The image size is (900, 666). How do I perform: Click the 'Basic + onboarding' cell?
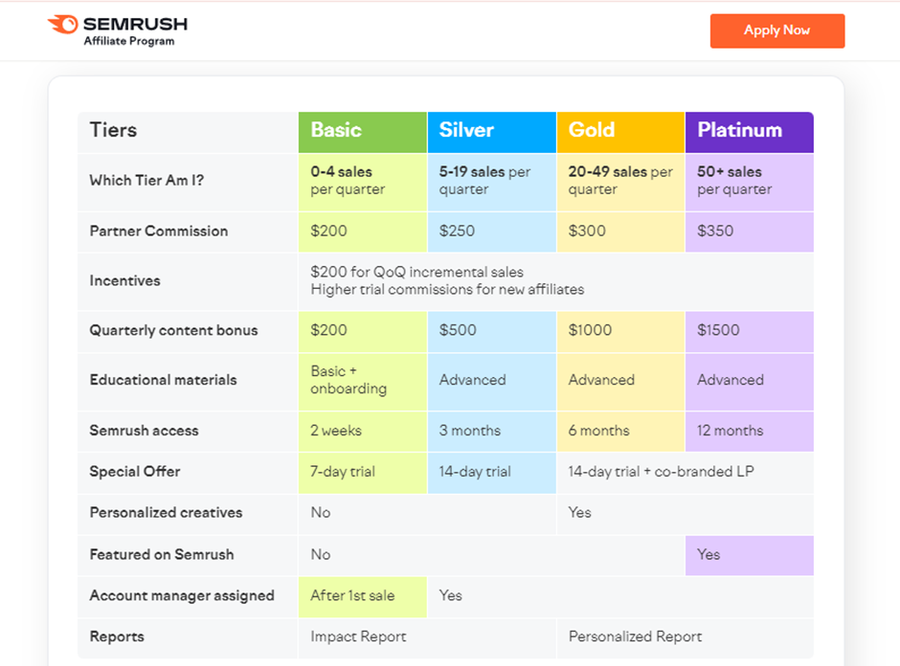(x=363, y=381)
